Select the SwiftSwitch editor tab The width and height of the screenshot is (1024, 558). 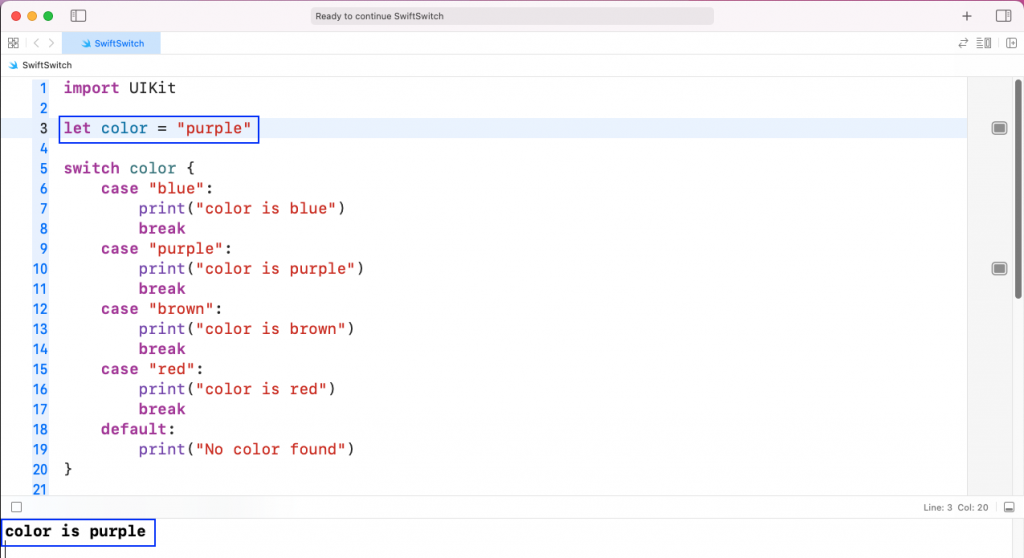tap(112, 43)
